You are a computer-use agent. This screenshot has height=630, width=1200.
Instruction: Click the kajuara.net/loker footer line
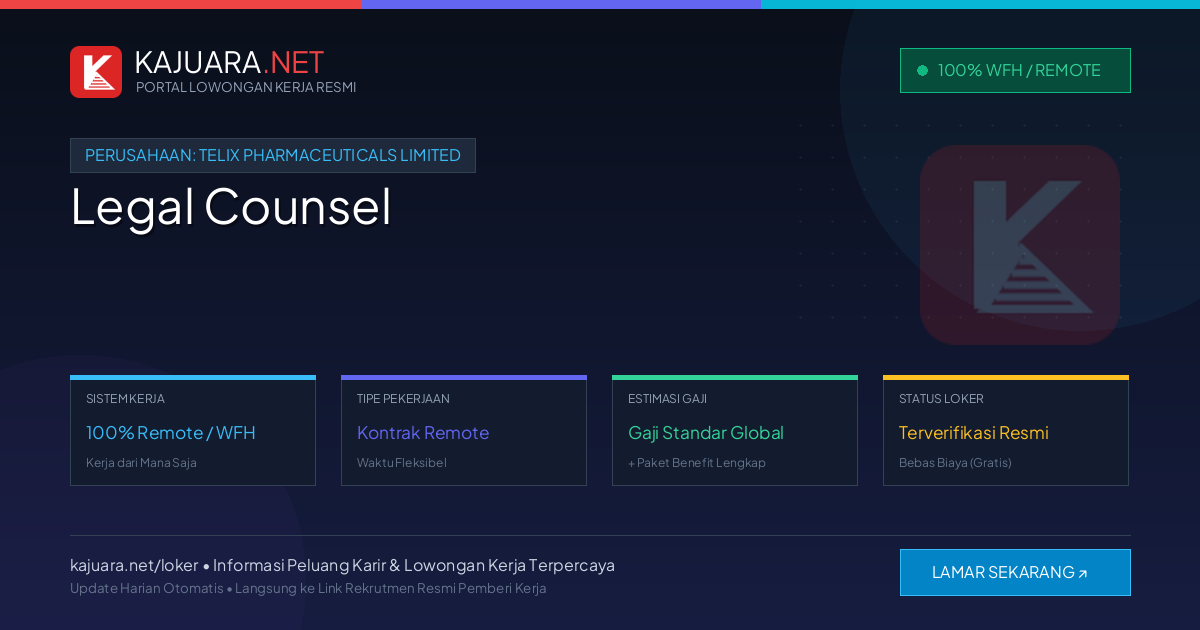tap(342, 565)
